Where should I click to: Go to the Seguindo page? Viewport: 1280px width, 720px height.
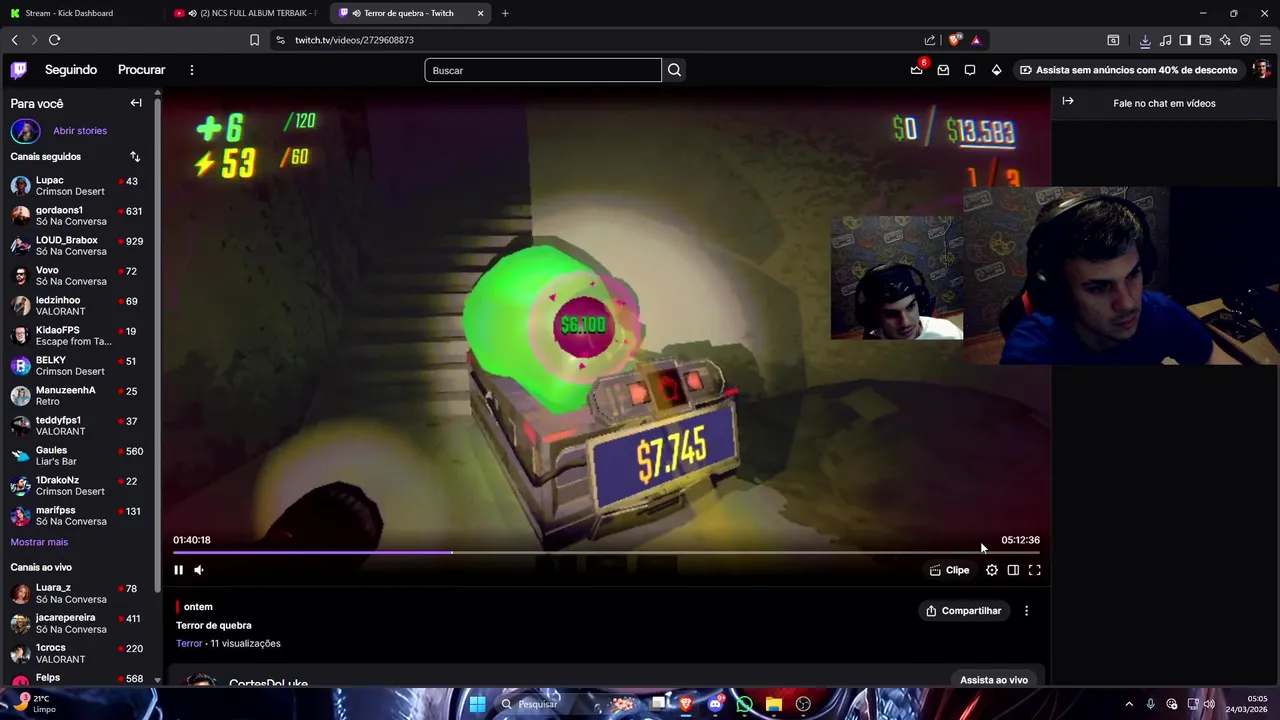coord(70,70)
